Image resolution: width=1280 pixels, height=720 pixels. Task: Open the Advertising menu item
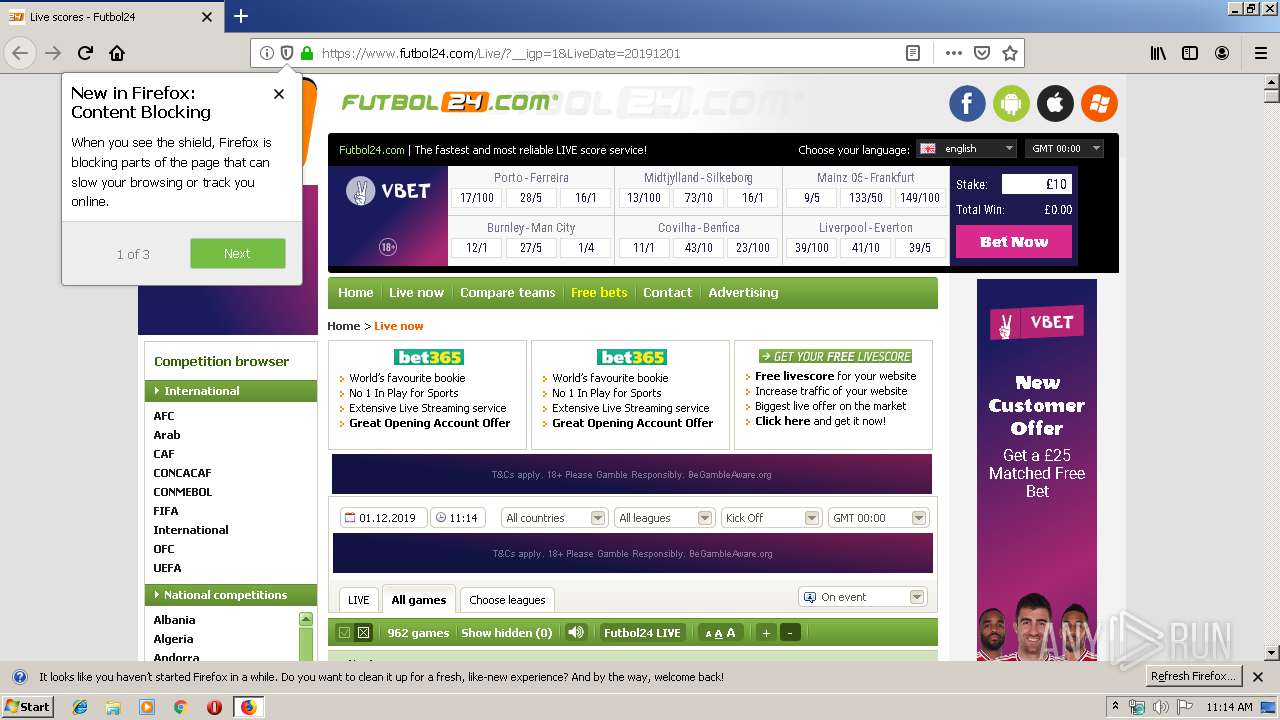tap(743, 293)
